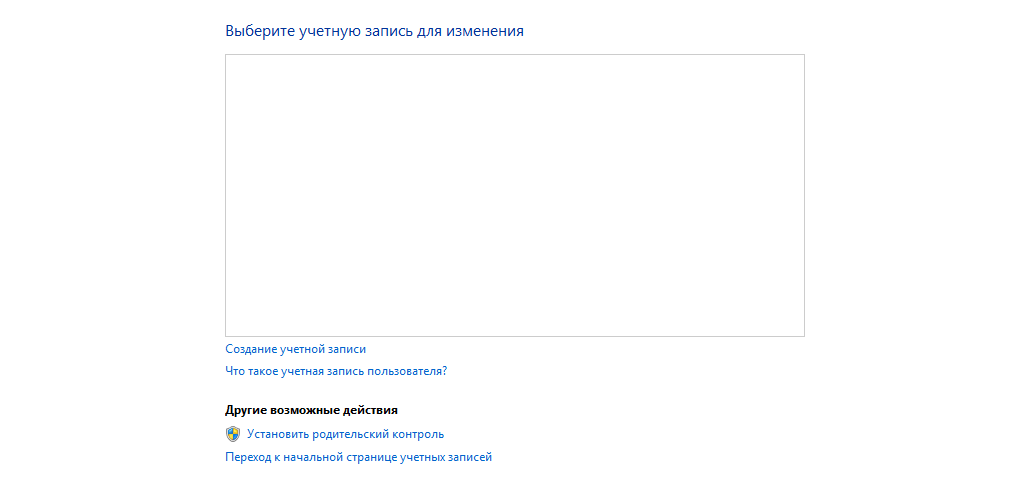1031x488 pixels.
Task: Click inside the empty accounts list box
Action: (514, 195)
